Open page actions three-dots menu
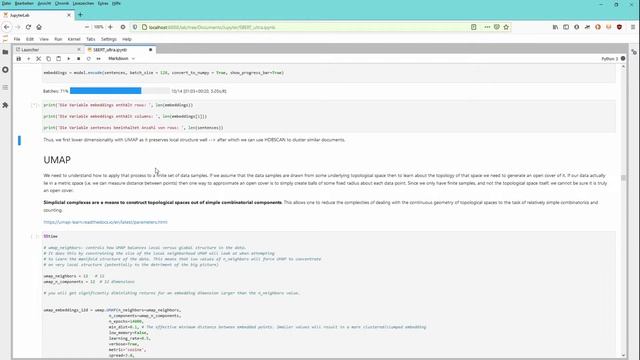The height and width of the screenshot is (360, 640). (487, 27)
